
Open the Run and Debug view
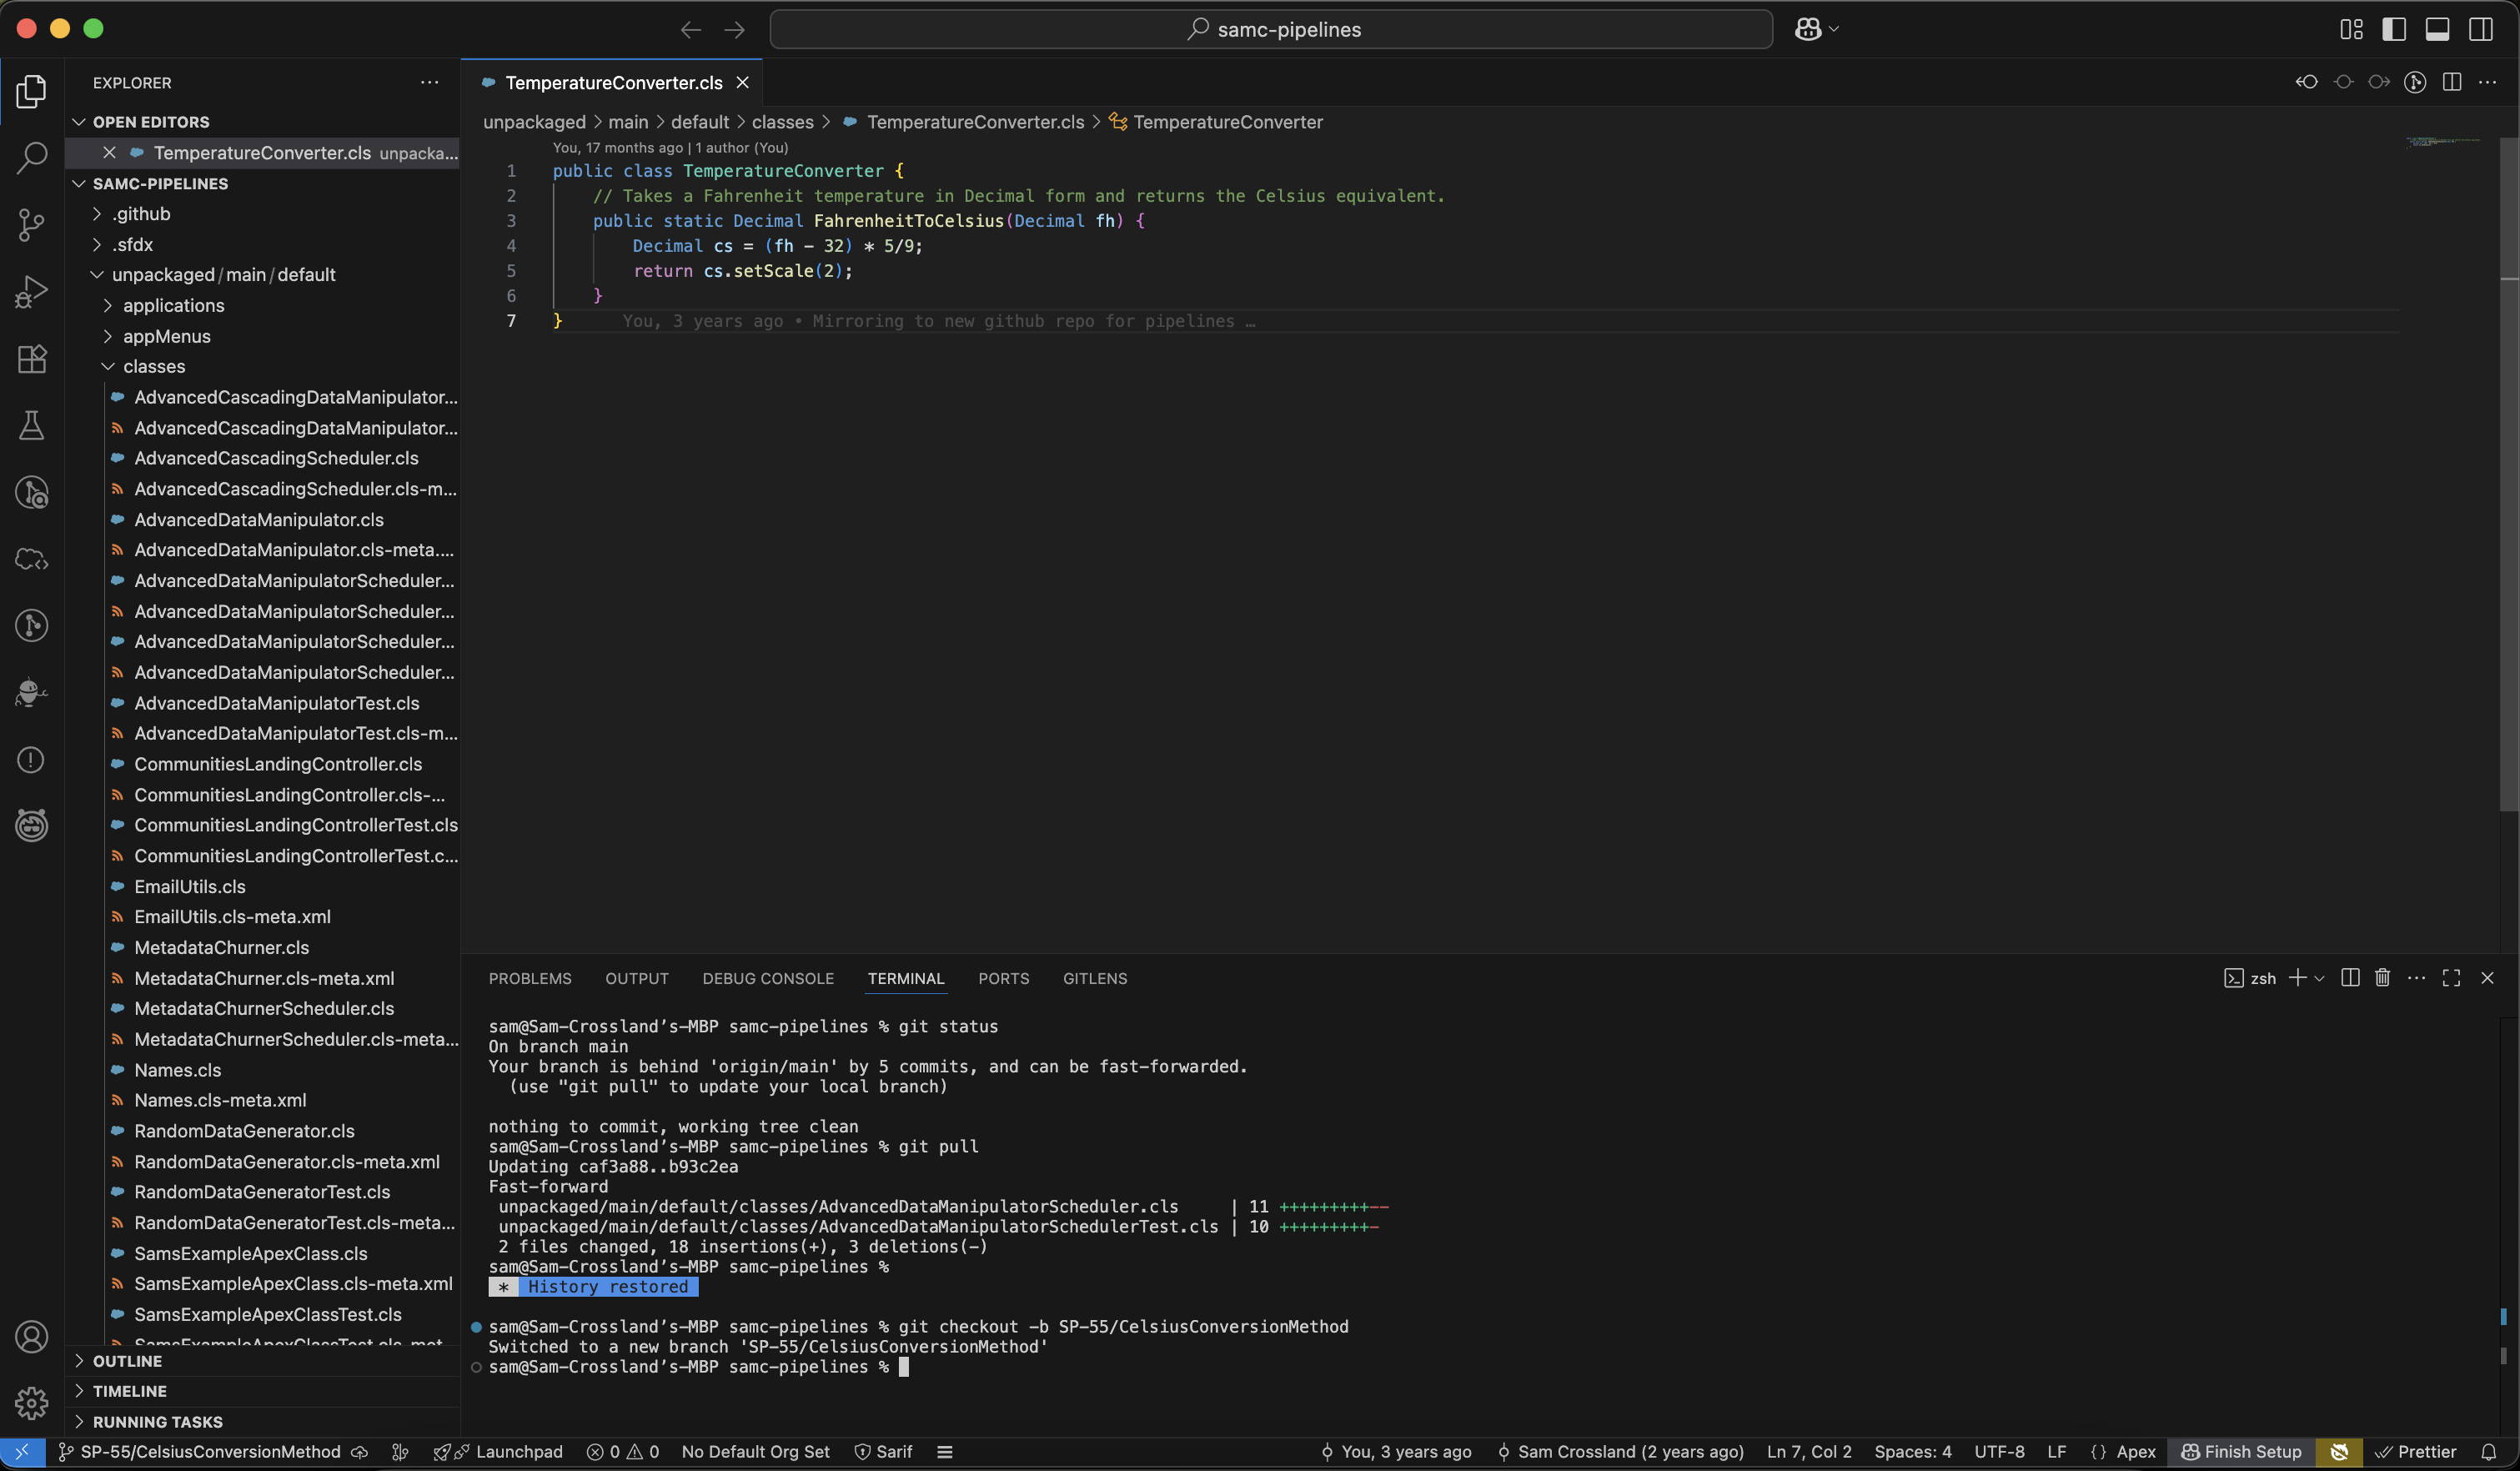pyautogui.click(x=31, y=291)
